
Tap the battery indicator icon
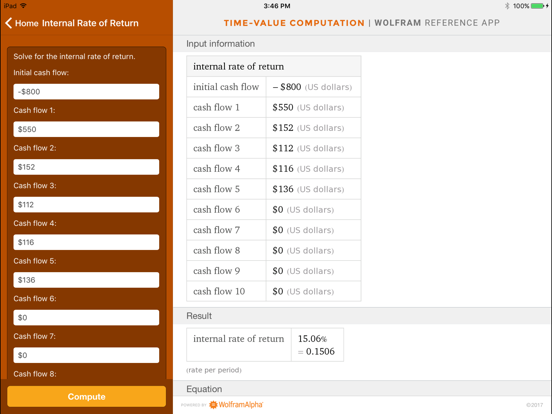click(x=537, y=6)
